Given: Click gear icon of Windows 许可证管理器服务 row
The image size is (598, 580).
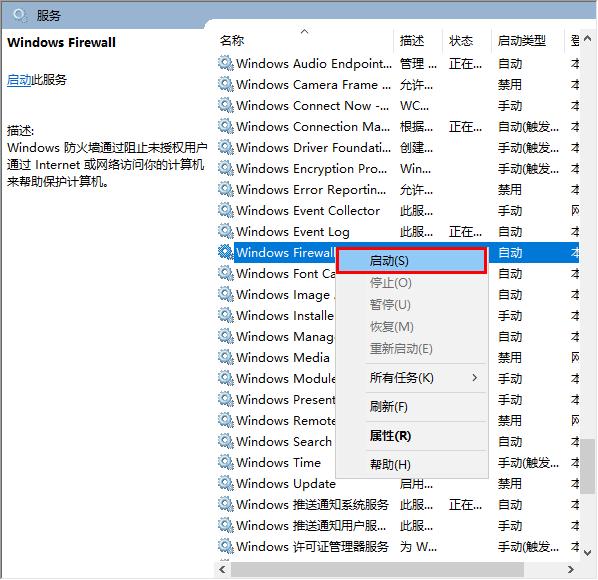Looking at the screenshot, I should click(x=225, y=546).
